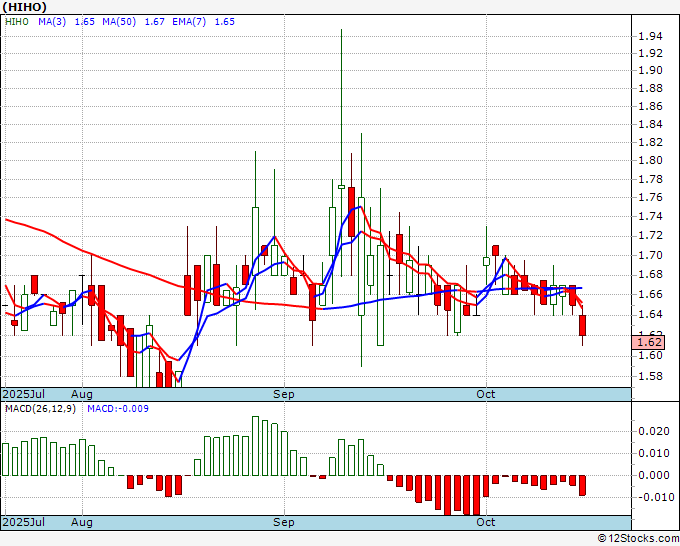Screen dimensions: 680x546
Task: Click the 0.020 MACD axis label
Action: tap(653, 431)
